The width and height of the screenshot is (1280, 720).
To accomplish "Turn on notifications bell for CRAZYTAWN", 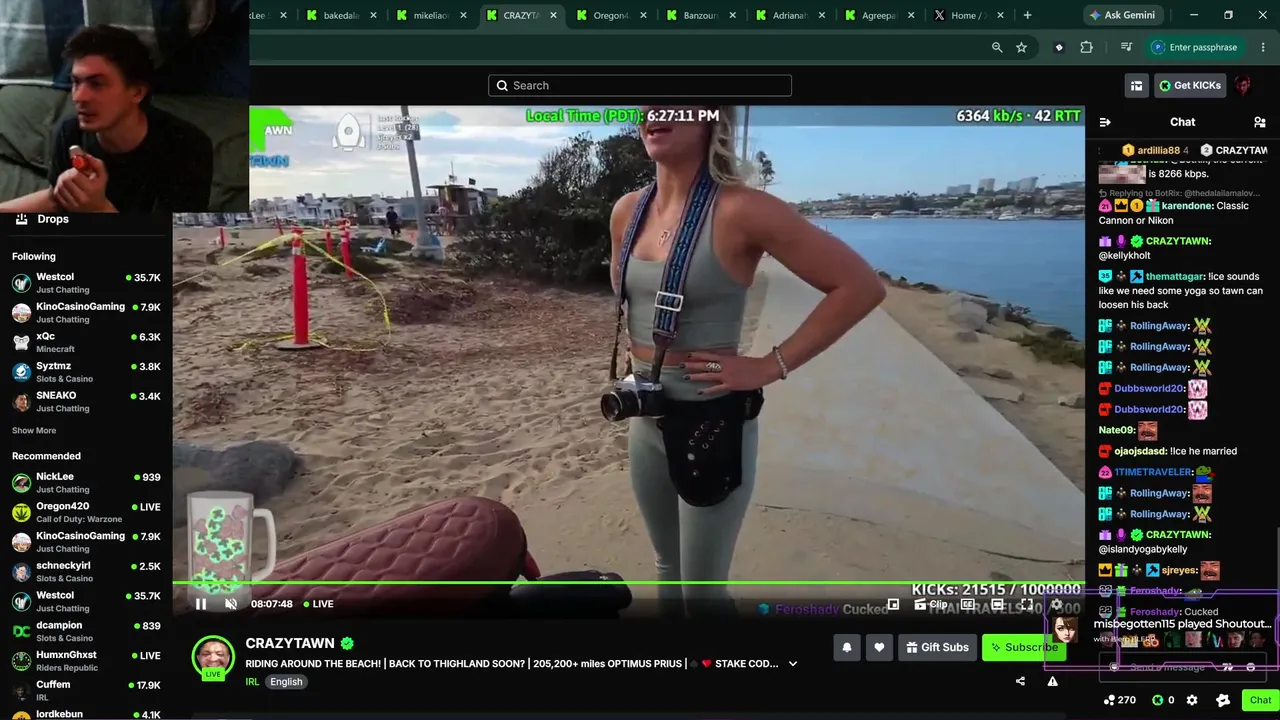I will click(x=847, y=647).
